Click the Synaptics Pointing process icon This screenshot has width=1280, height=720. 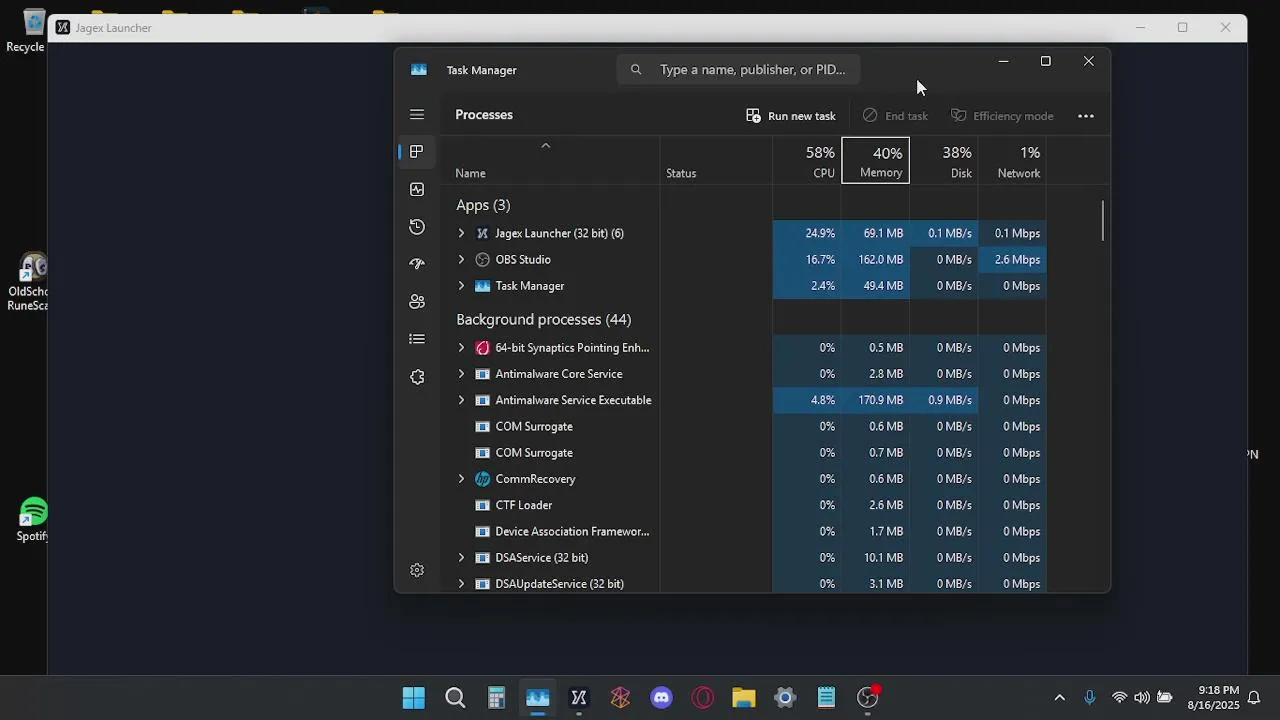tap(483, 348)
